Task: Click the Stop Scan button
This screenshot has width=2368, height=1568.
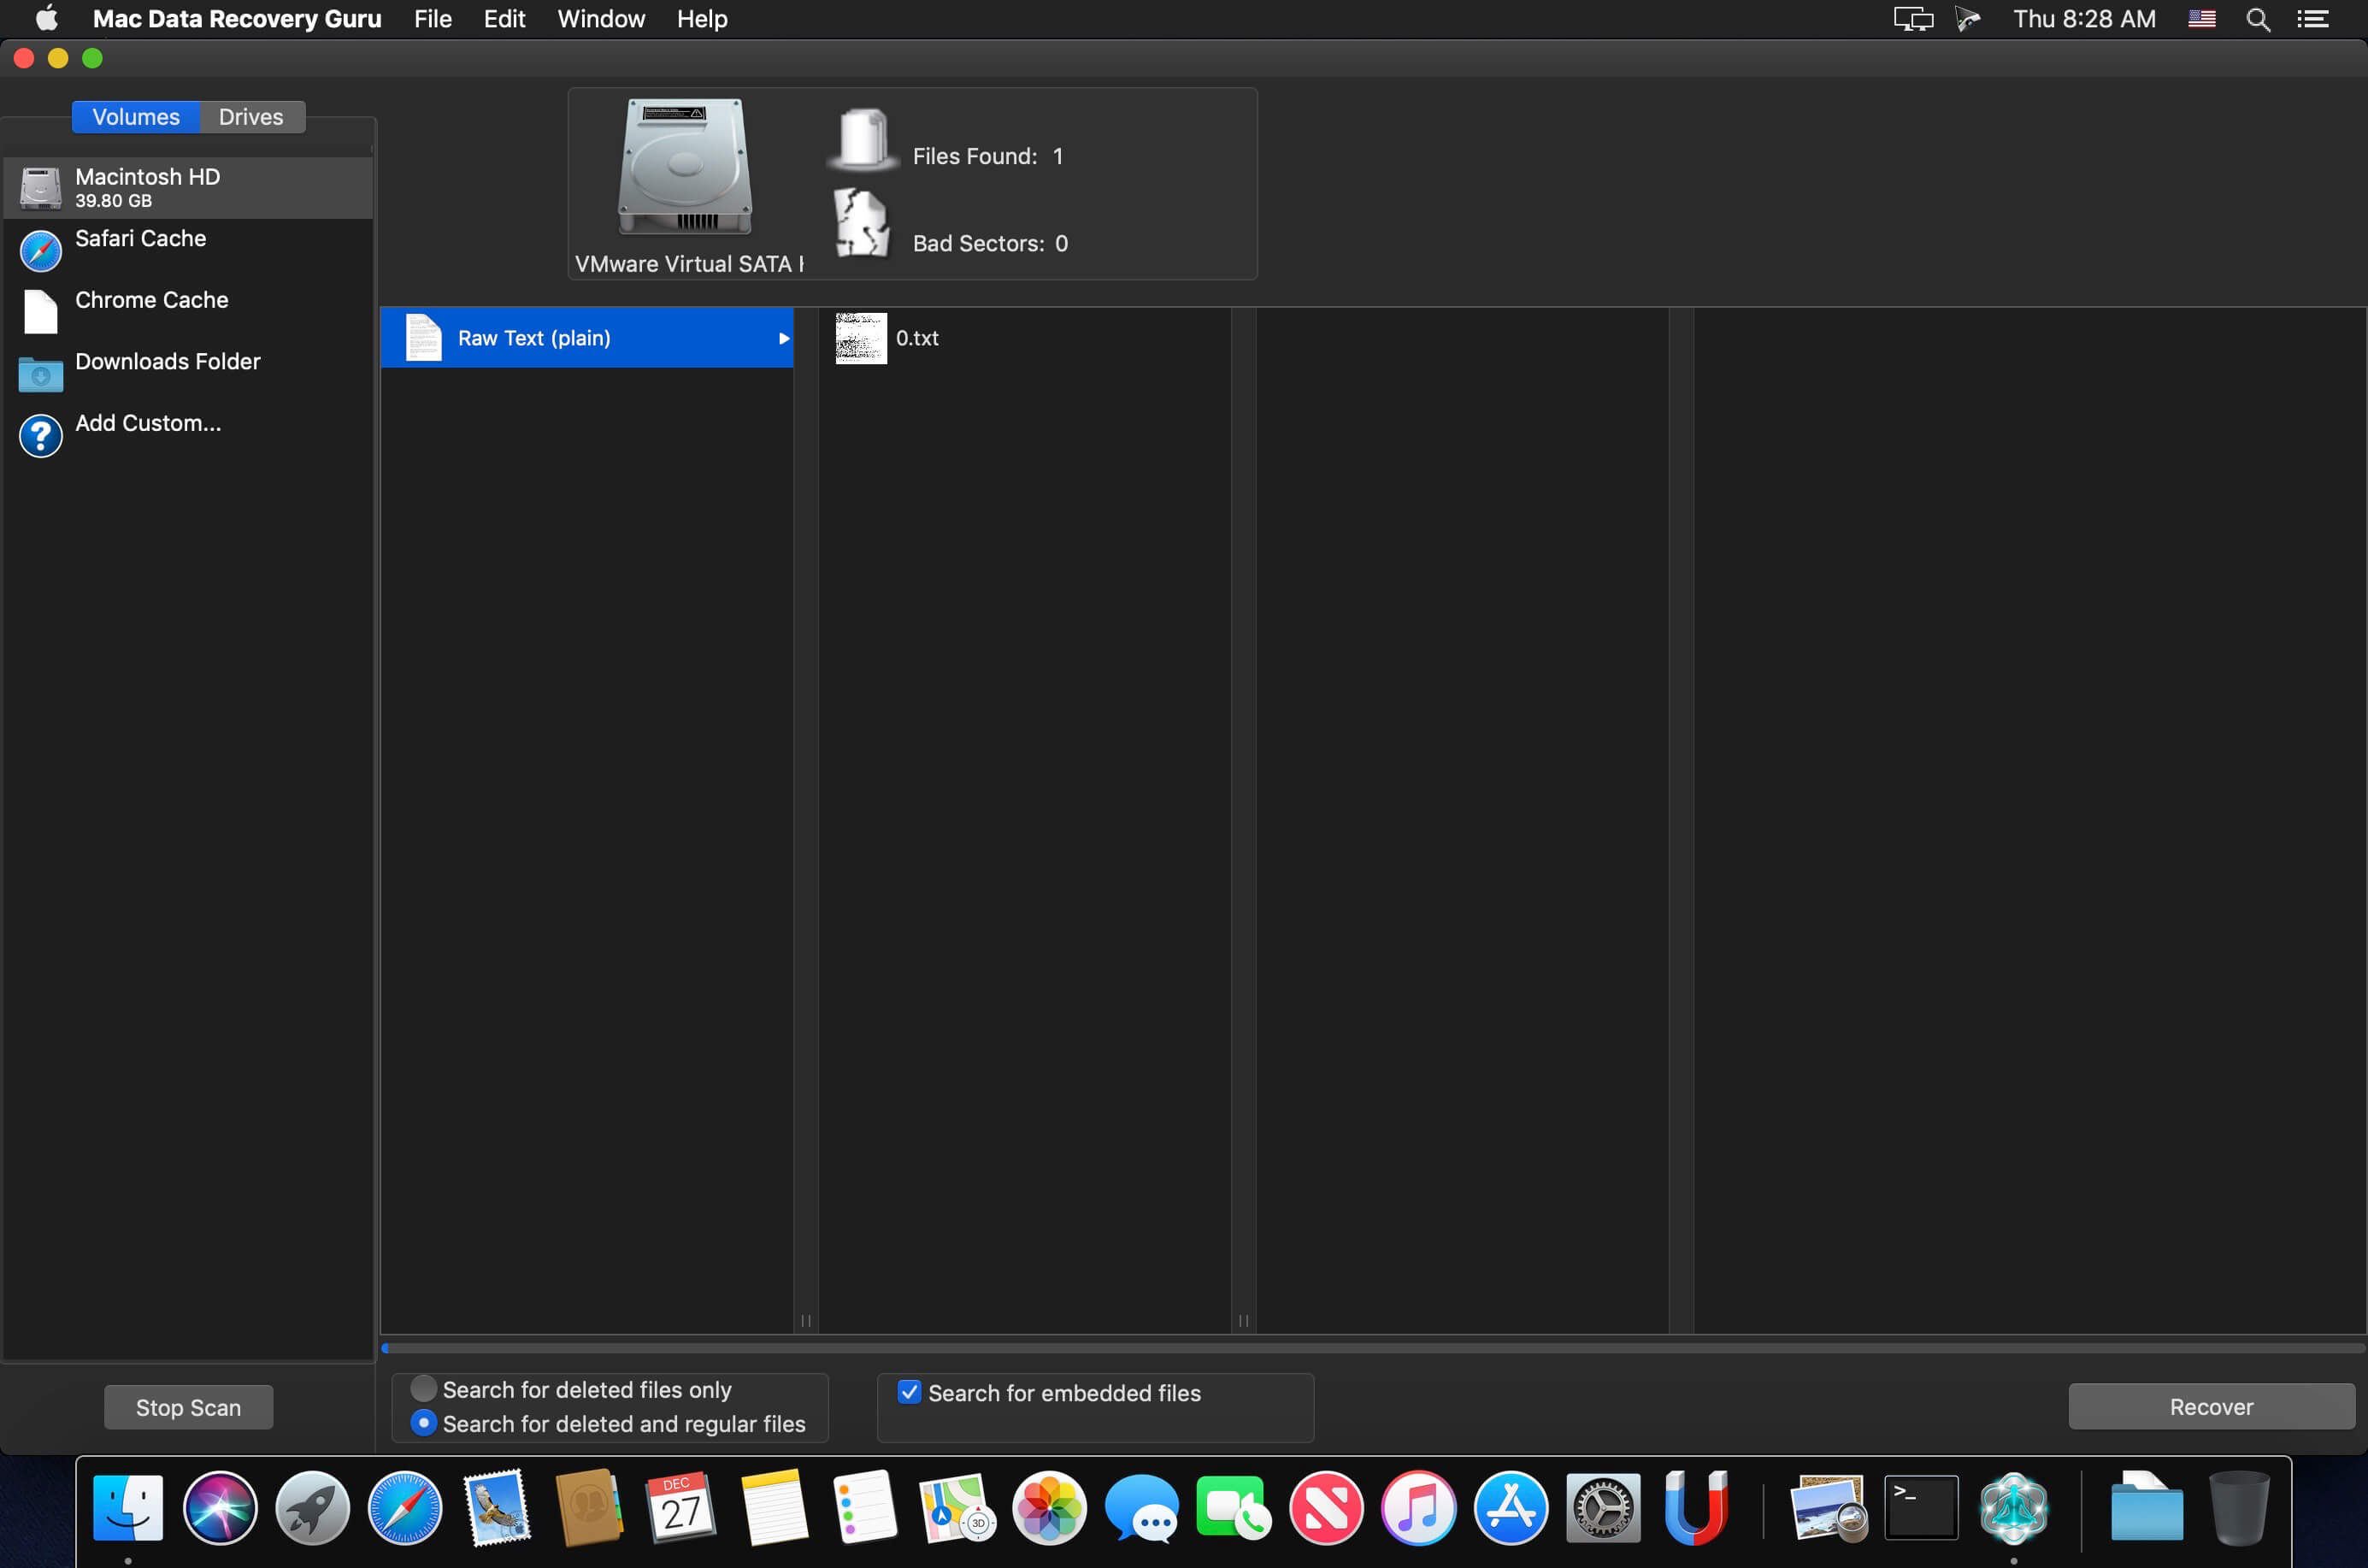Action: coord(189,1407)
